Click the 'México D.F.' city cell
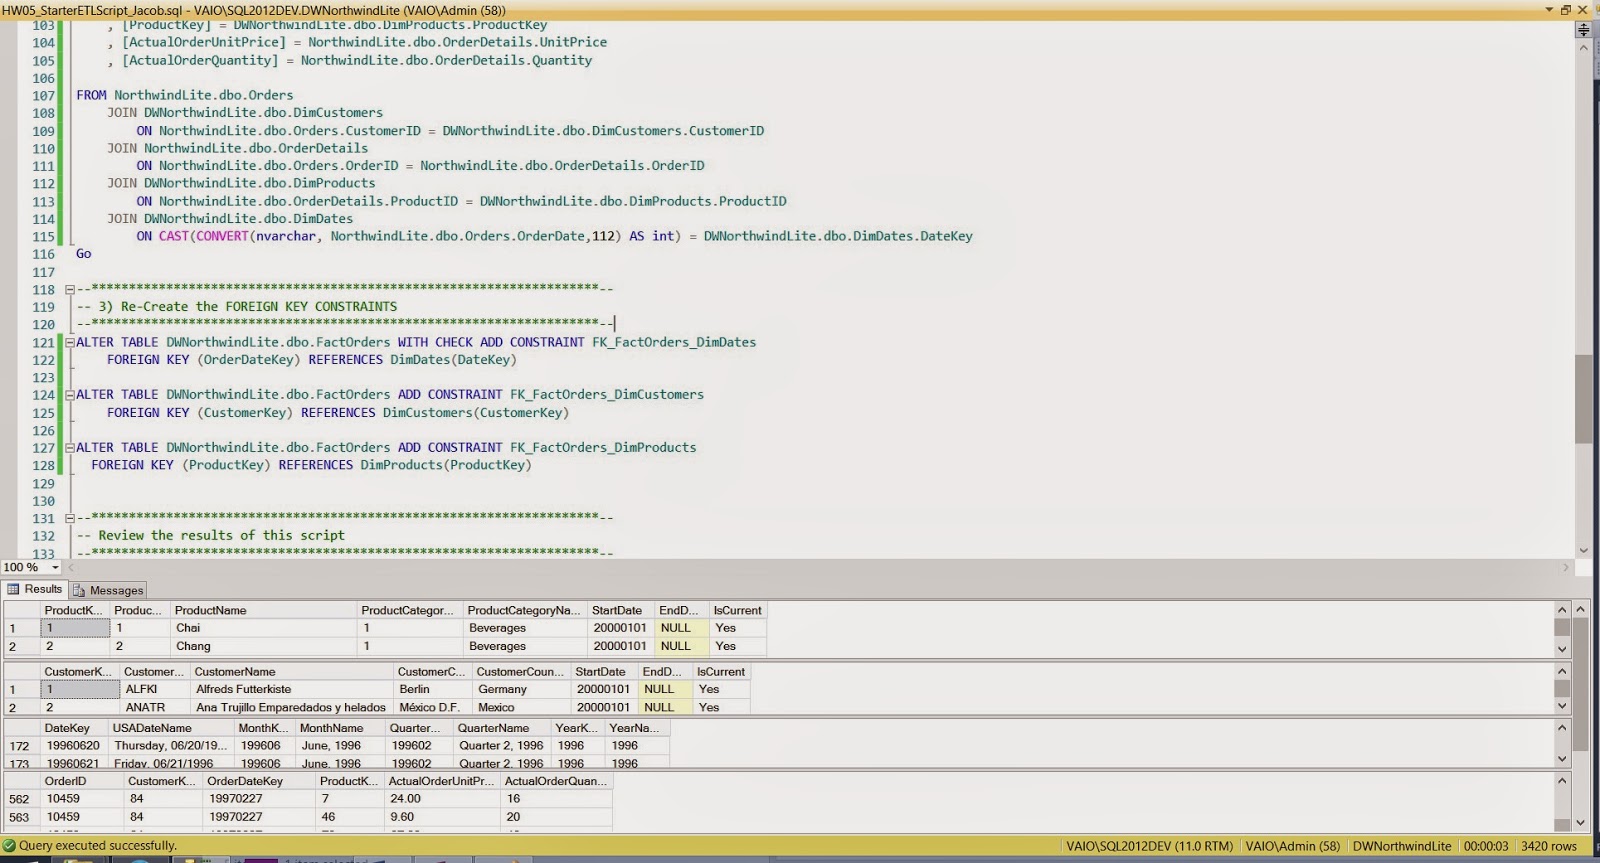Screen dimensions: 1600x863 433,707
